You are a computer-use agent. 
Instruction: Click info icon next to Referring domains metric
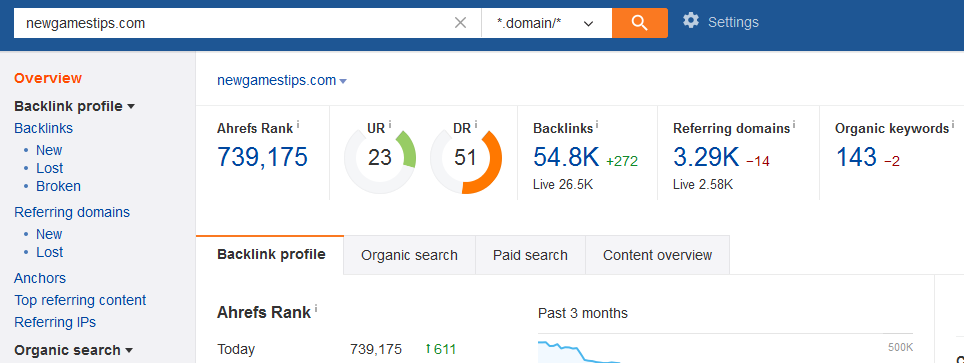coord(794,124)
